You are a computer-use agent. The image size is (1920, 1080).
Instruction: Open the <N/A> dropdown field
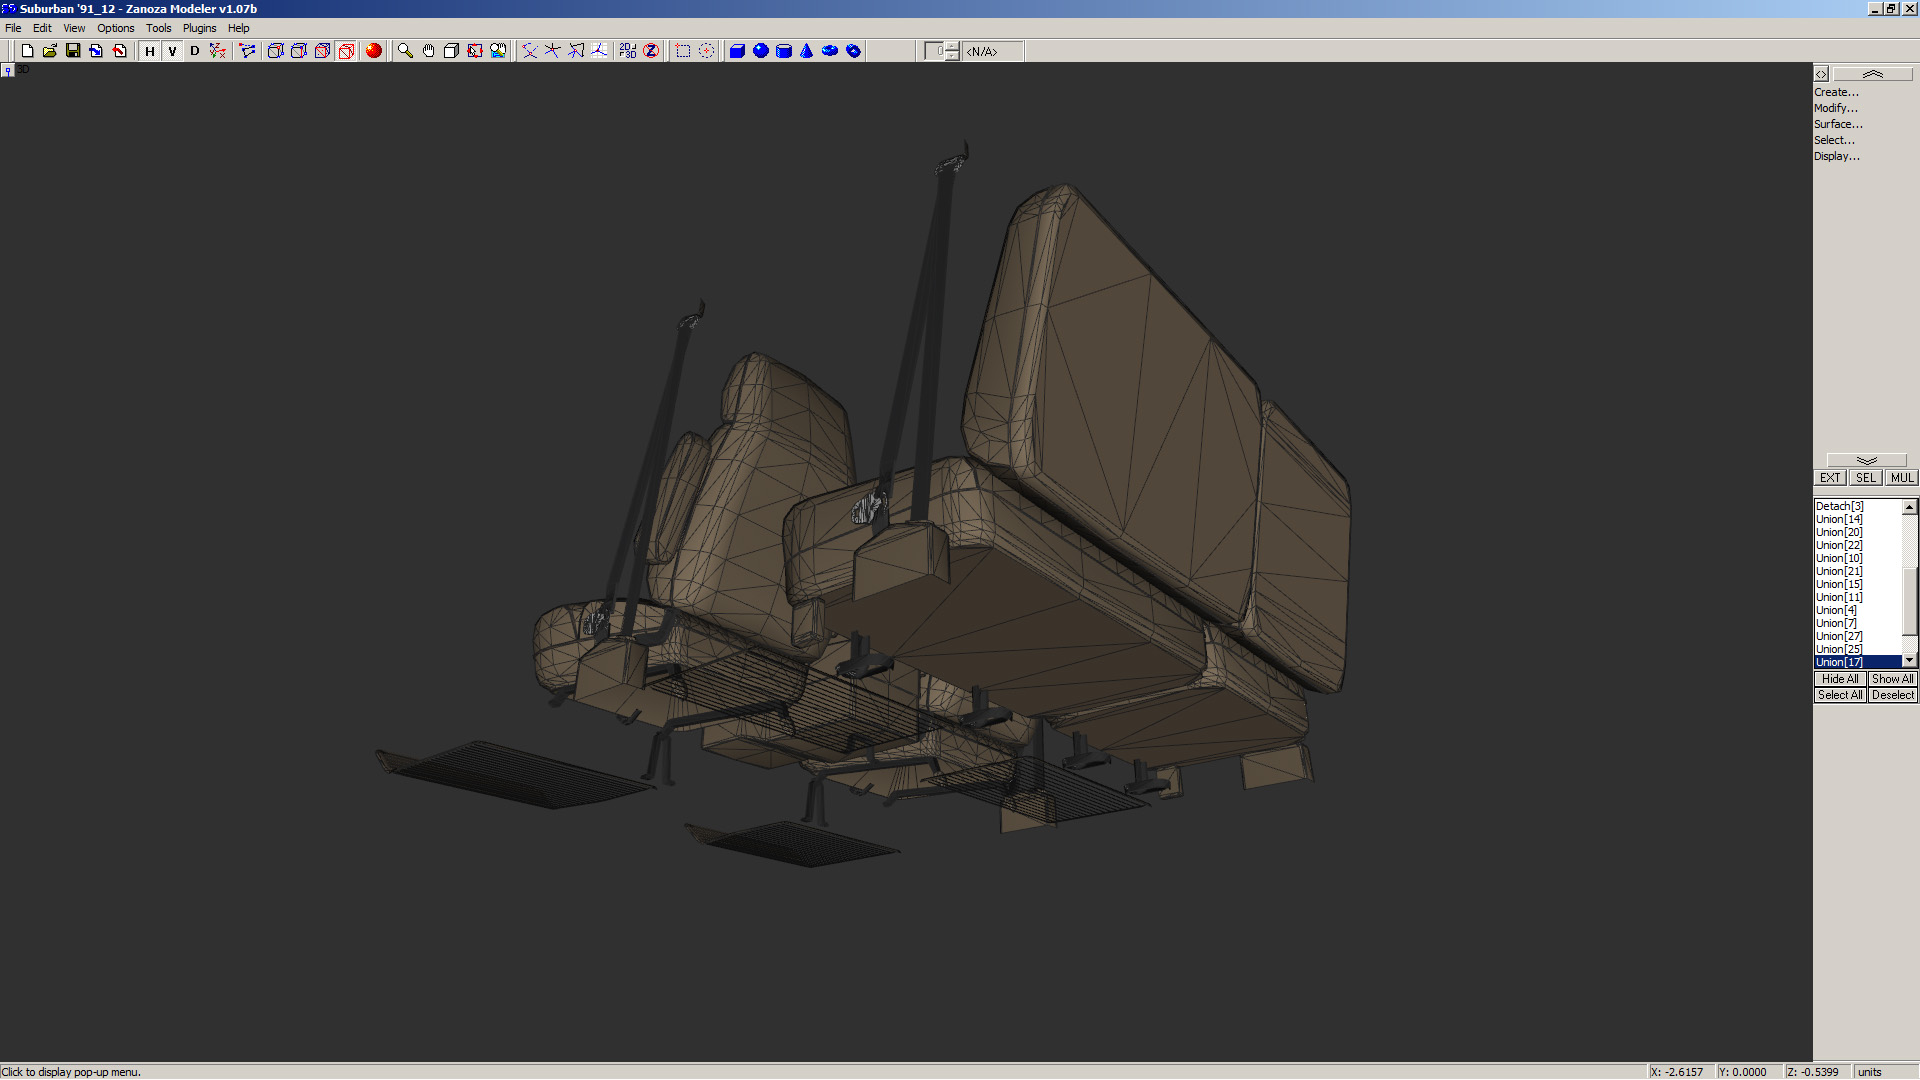pos(993,51)
